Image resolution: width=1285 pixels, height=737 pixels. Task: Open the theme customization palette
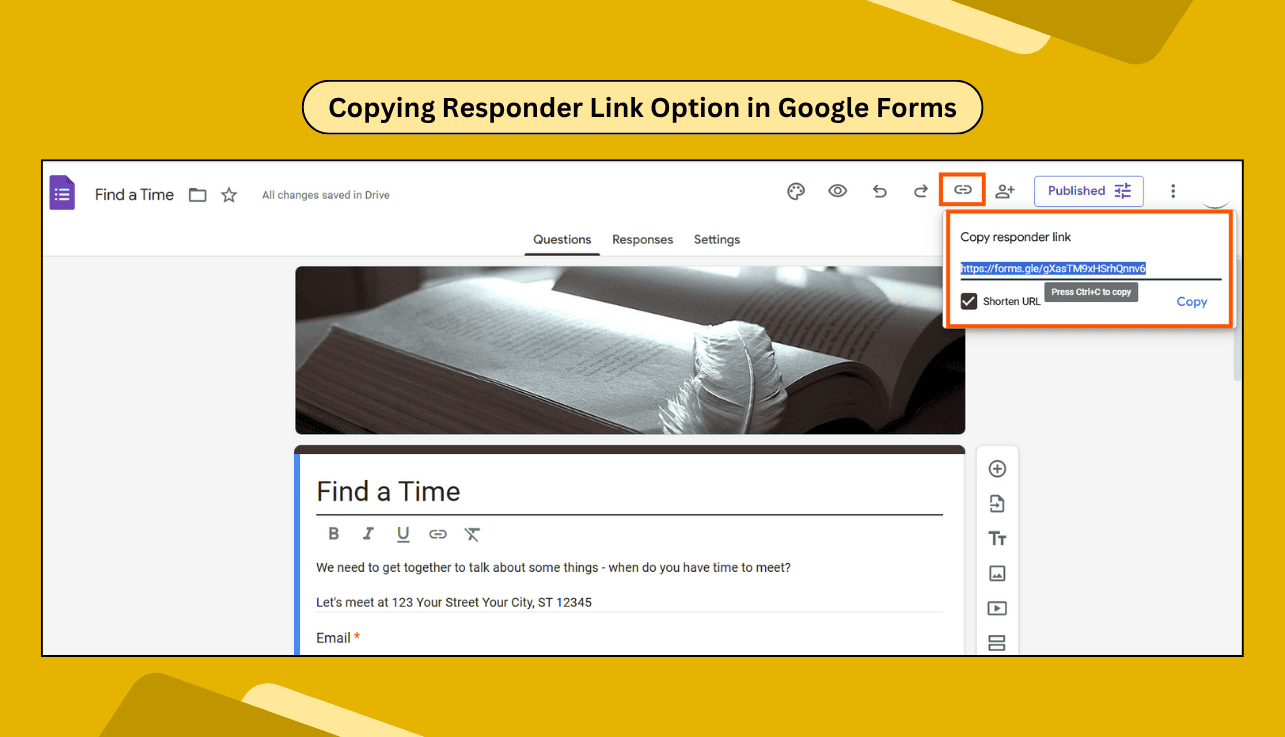coord(795,190)
